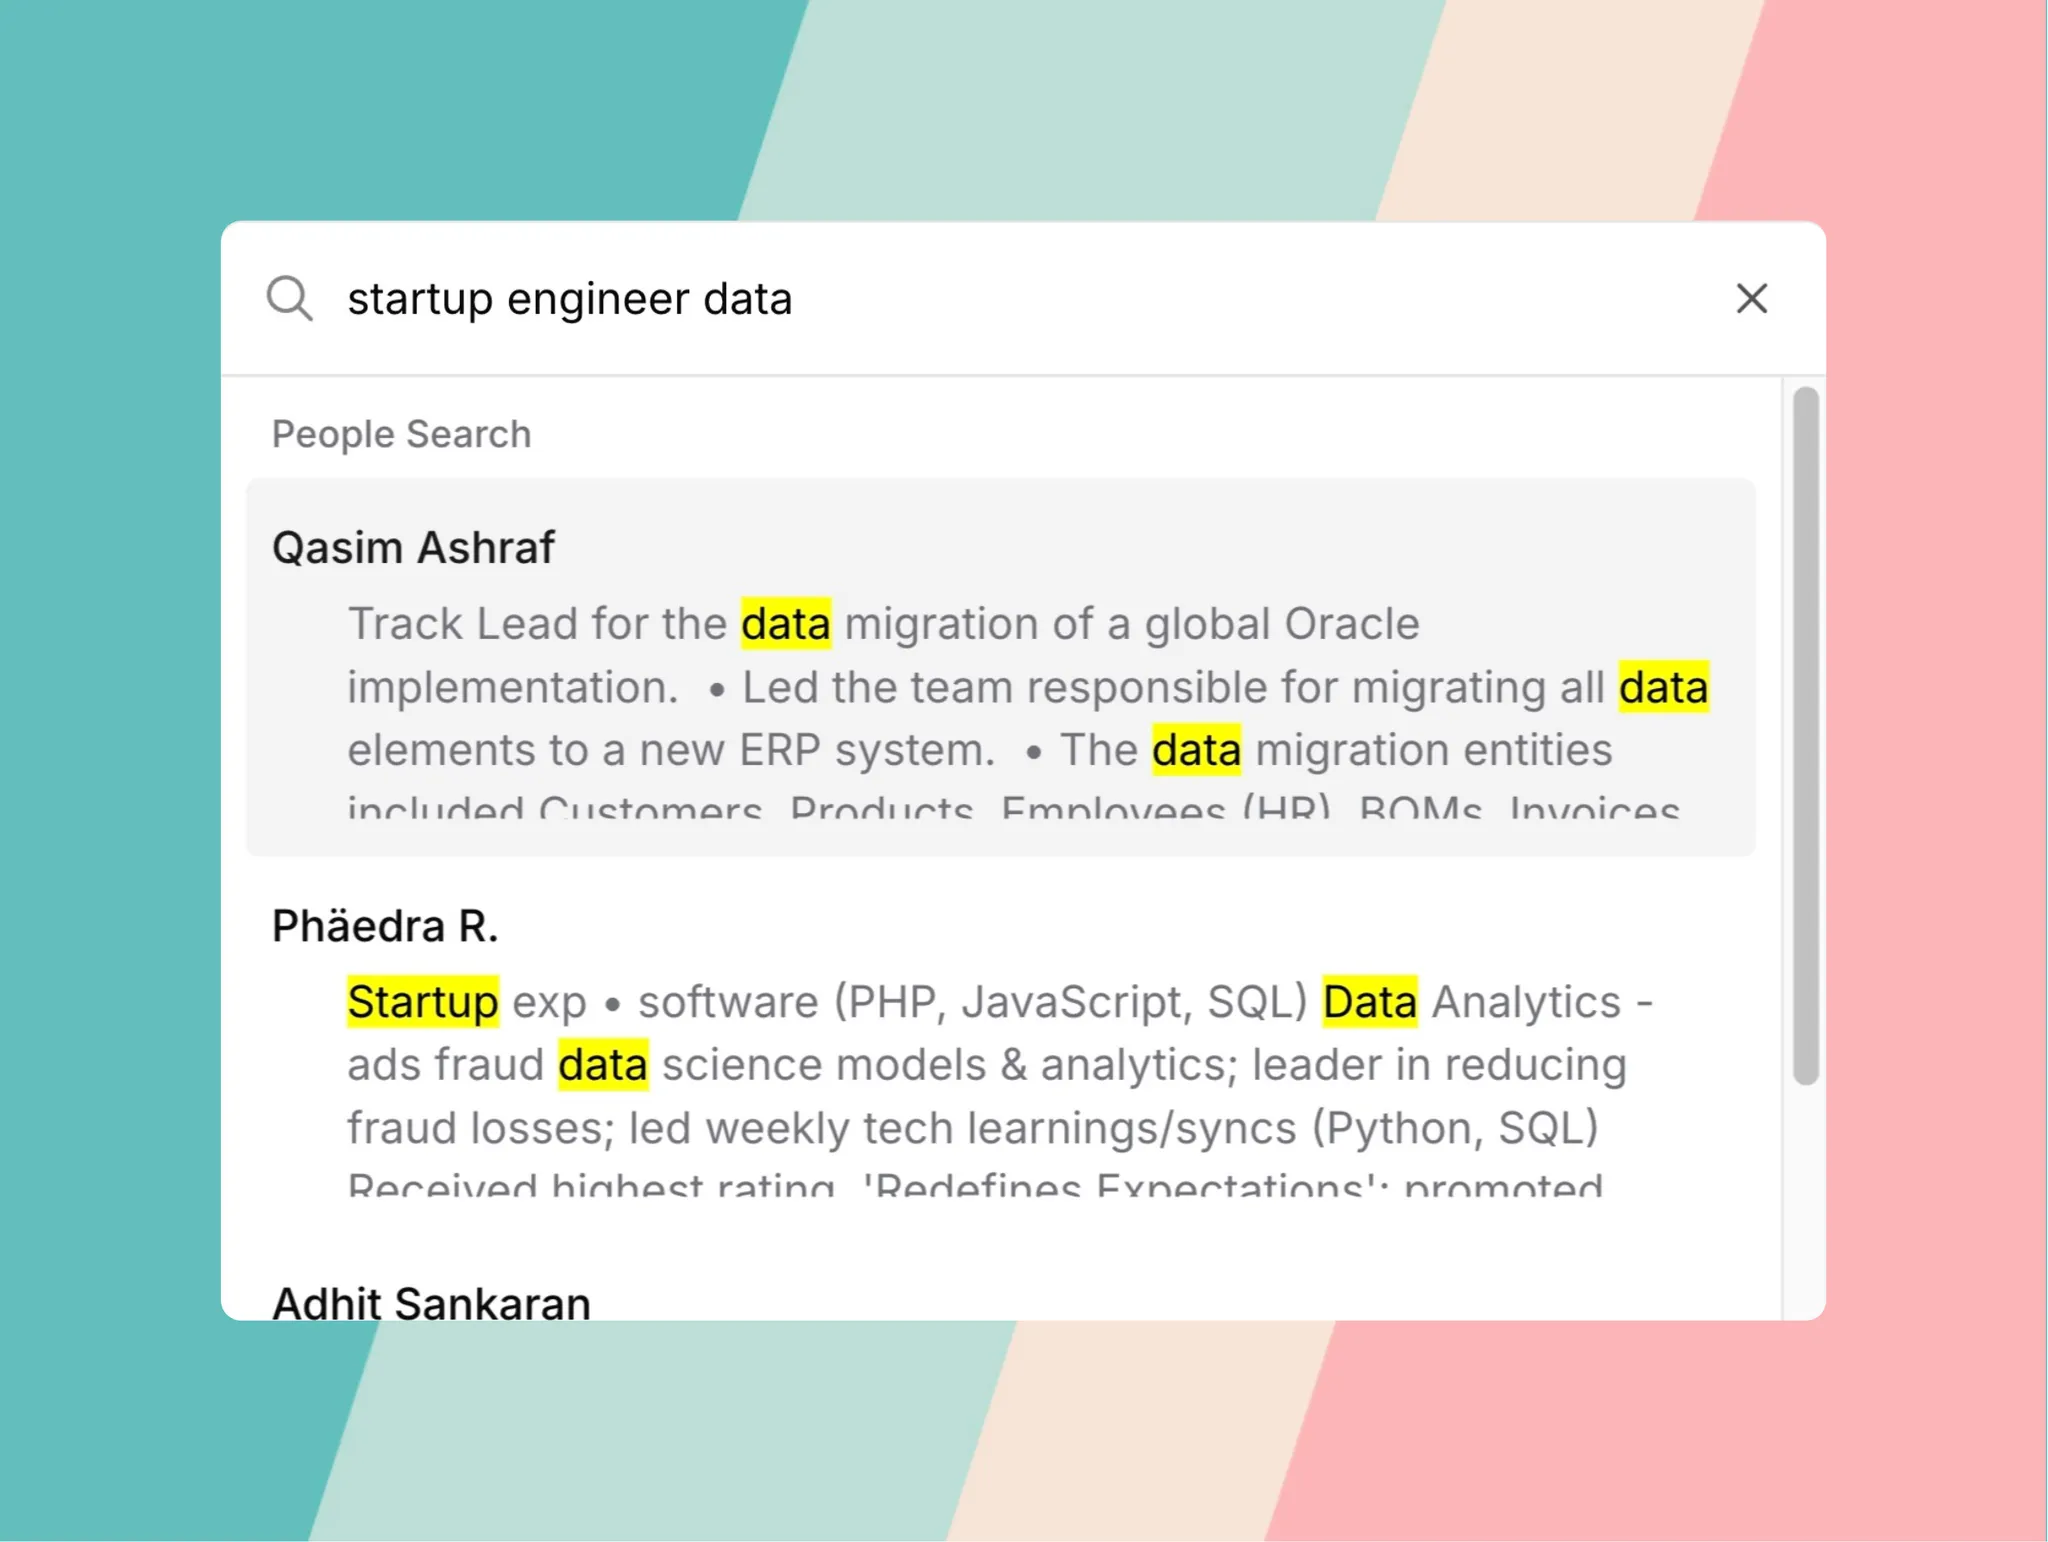Click the results list scrollbar thumb
Viewport: 2048px width, 1542px height.
point(1805,735)
